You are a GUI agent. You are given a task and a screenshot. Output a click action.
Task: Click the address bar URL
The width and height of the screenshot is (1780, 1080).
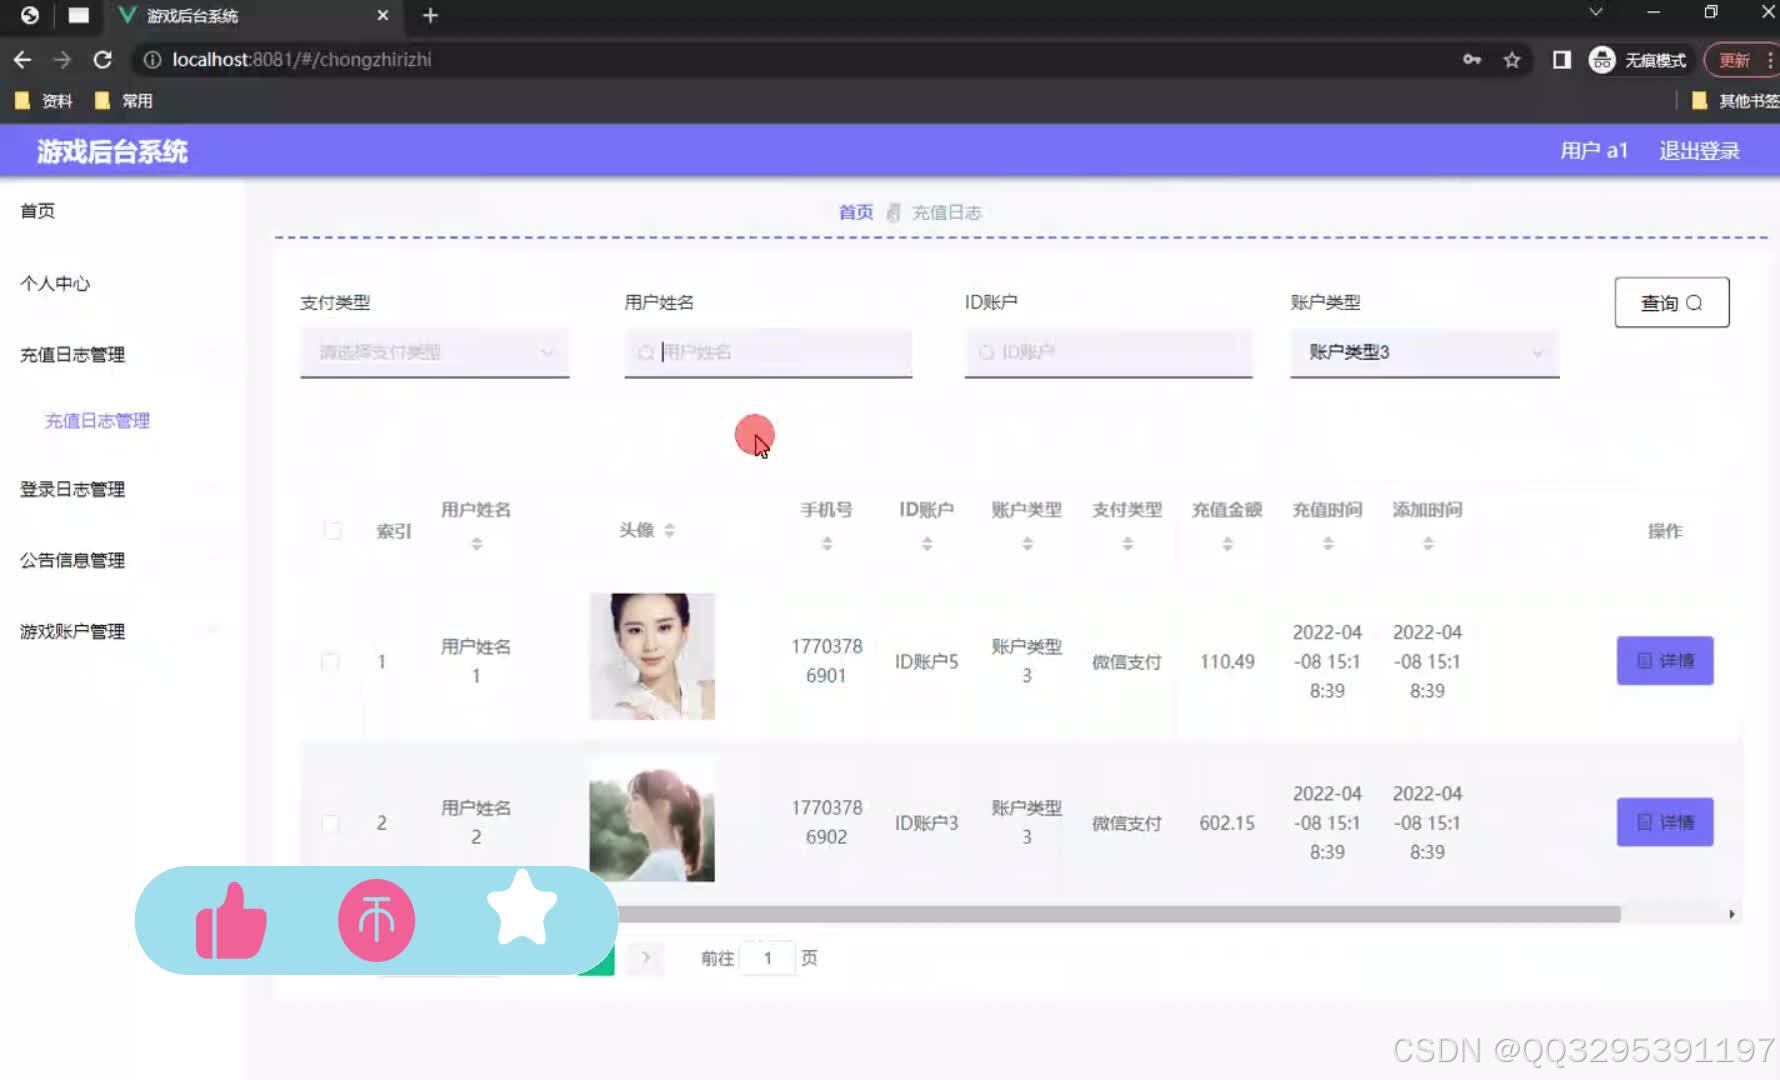[302, 60]
